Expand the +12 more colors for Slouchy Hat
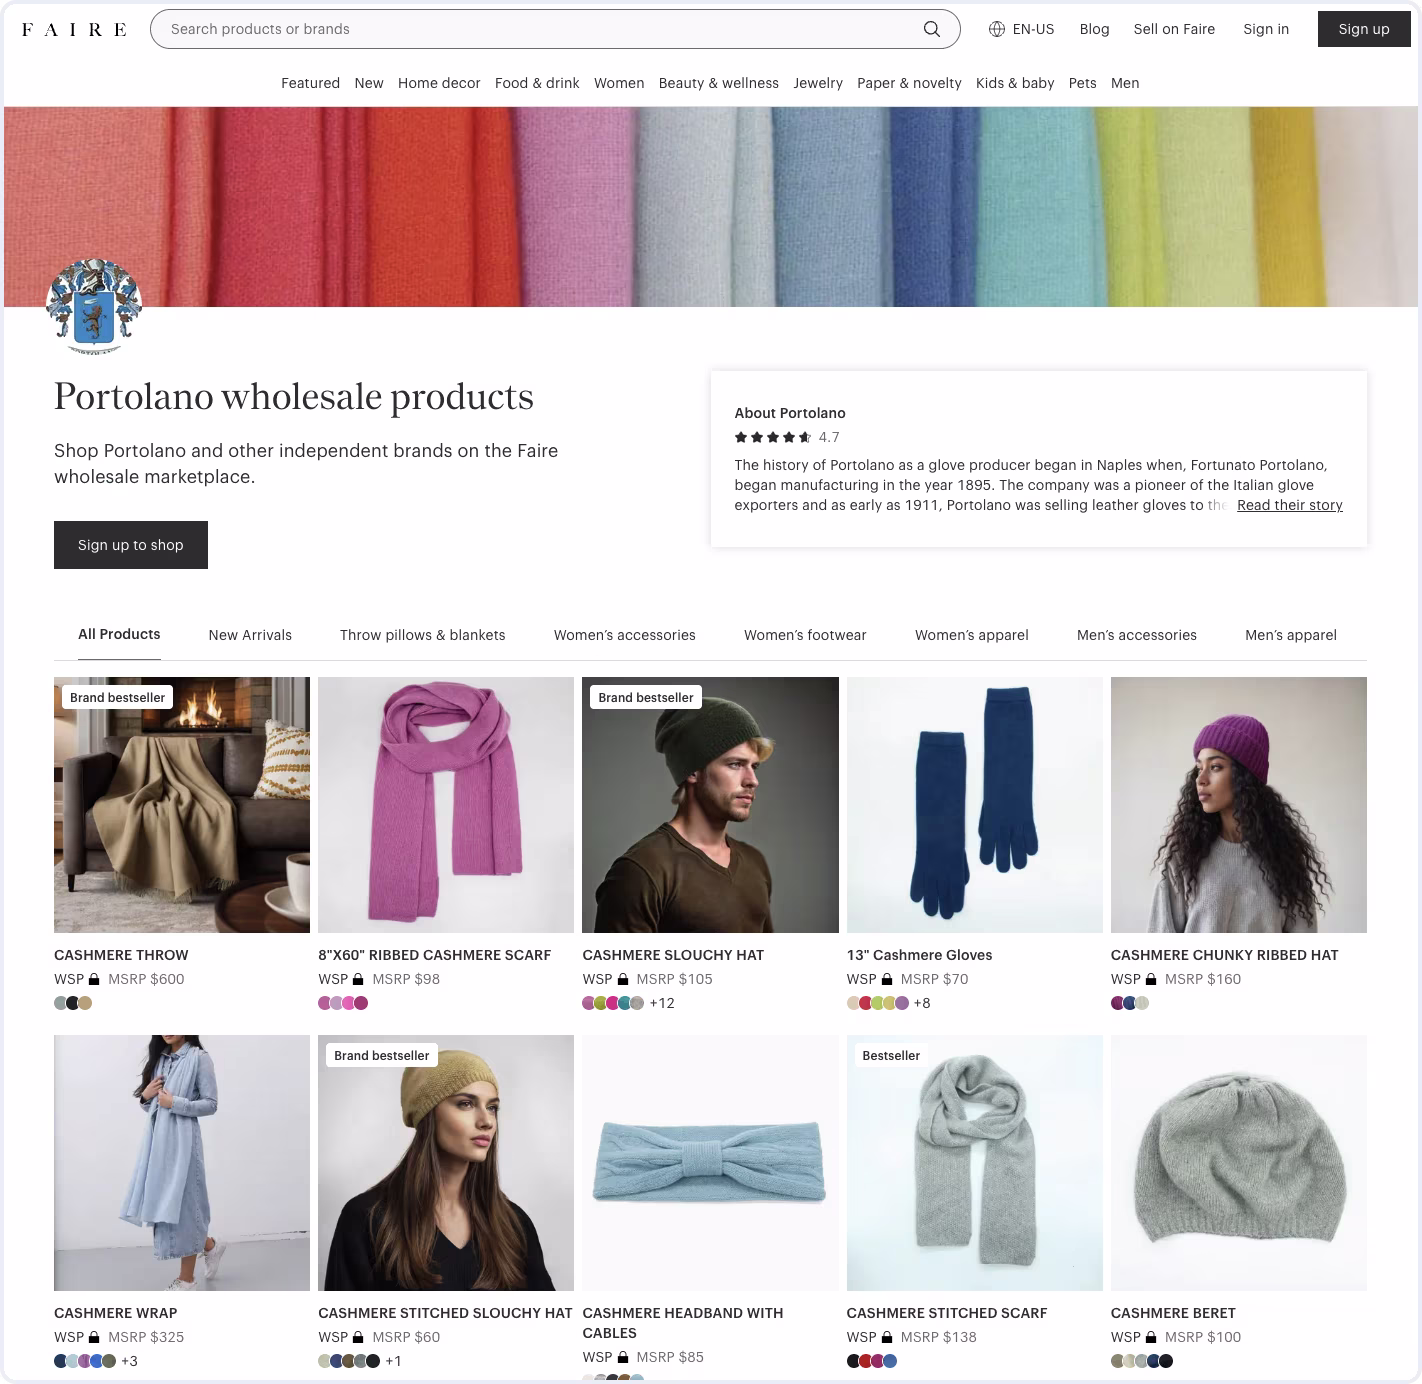Screen dimensions: 1422x1384 [x=662, y=1003]
